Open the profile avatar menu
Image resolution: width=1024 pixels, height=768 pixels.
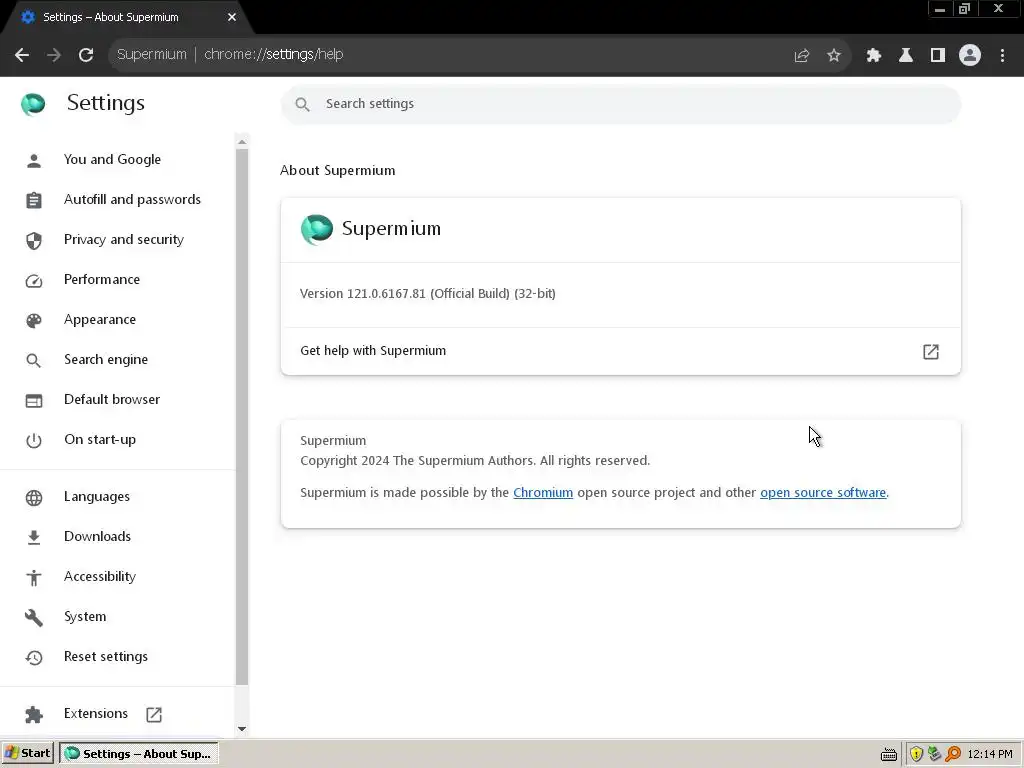click(x=969, y=56)
